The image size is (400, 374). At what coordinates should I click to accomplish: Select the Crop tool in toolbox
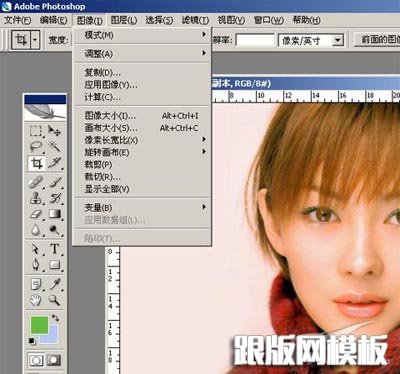[36, 163]
